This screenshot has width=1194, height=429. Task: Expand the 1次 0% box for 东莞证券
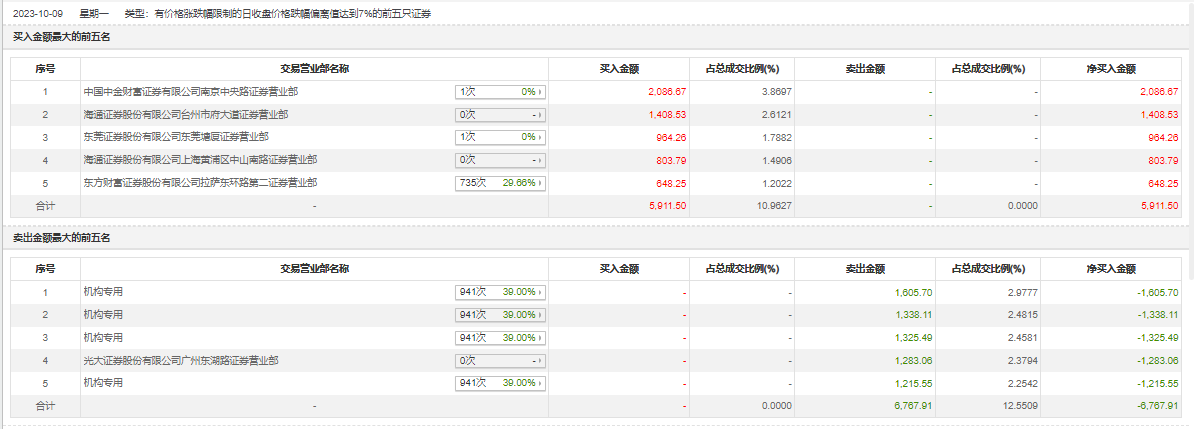(x=500, y=137)
